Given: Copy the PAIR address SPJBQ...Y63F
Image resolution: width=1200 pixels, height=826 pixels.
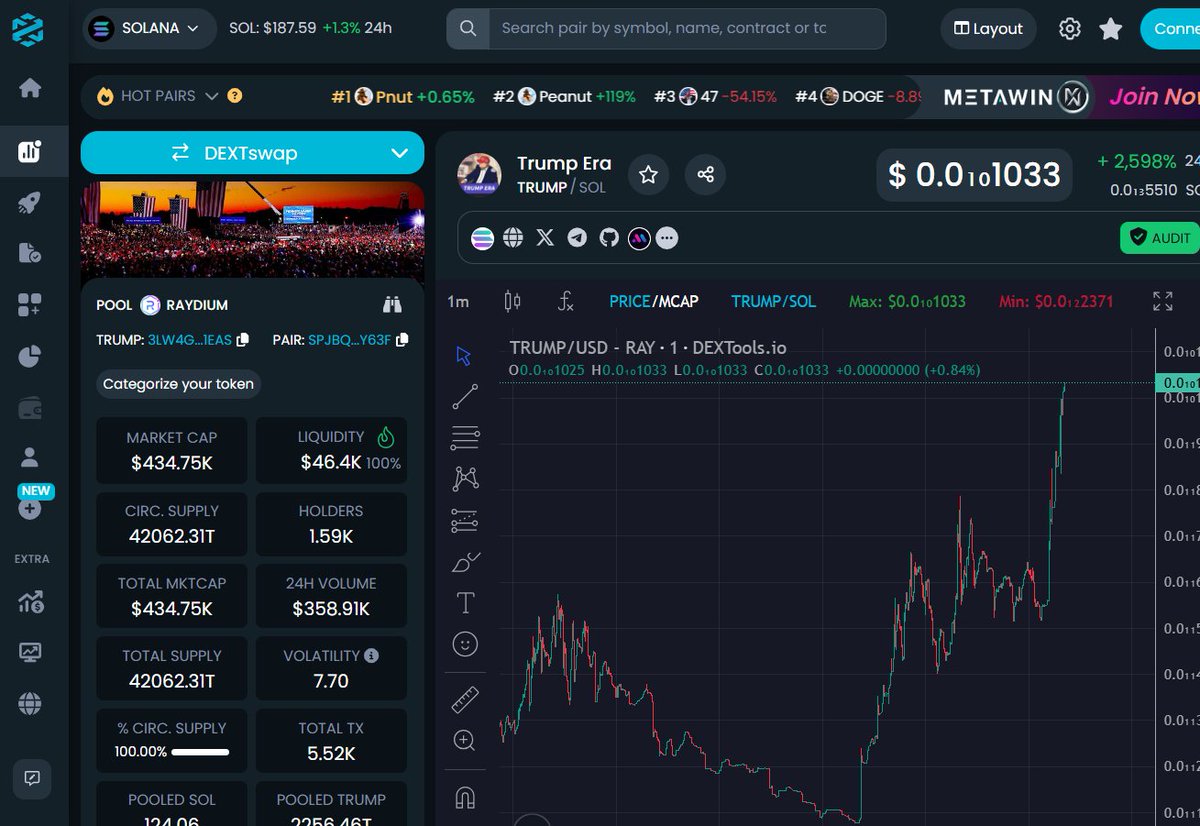Looking at the screenshot, I should point(402,340).
